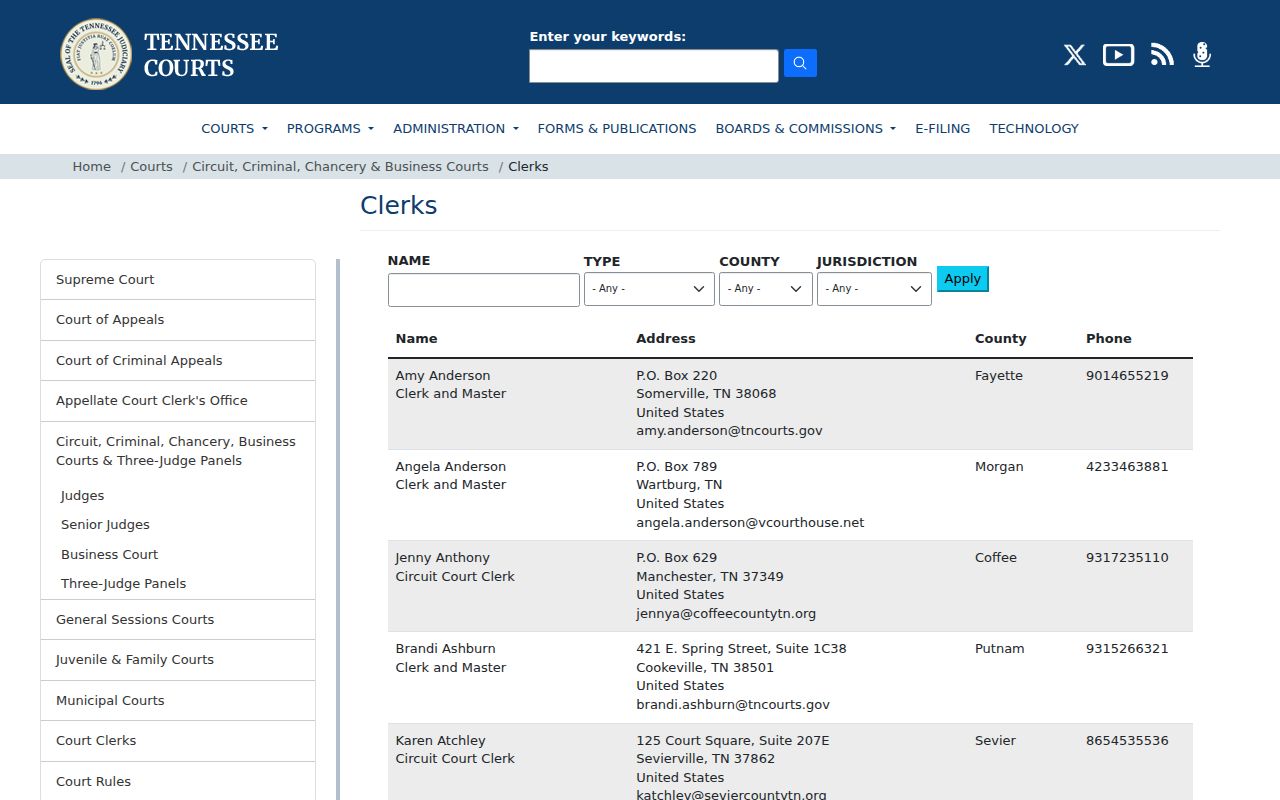
Task: Open the podcast microphone icon
Action: point(1202,55)
